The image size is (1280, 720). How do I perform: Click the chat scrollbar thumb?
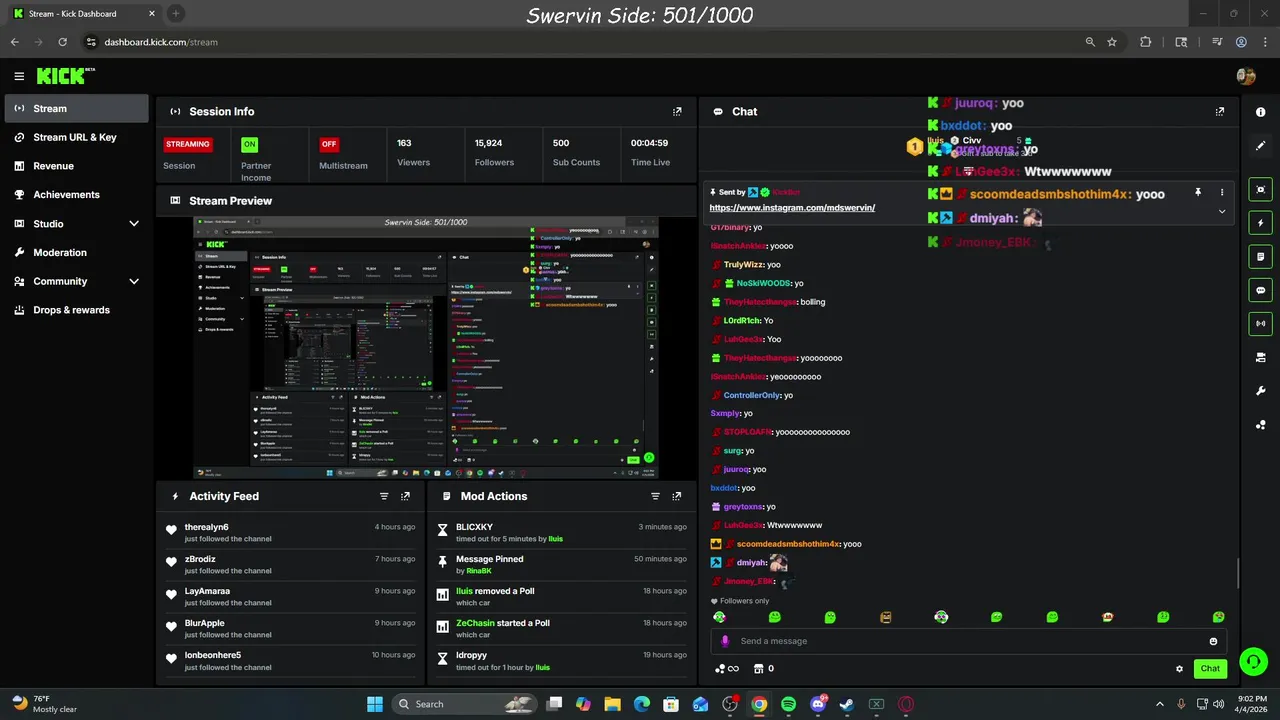(x=1238, y=573)
